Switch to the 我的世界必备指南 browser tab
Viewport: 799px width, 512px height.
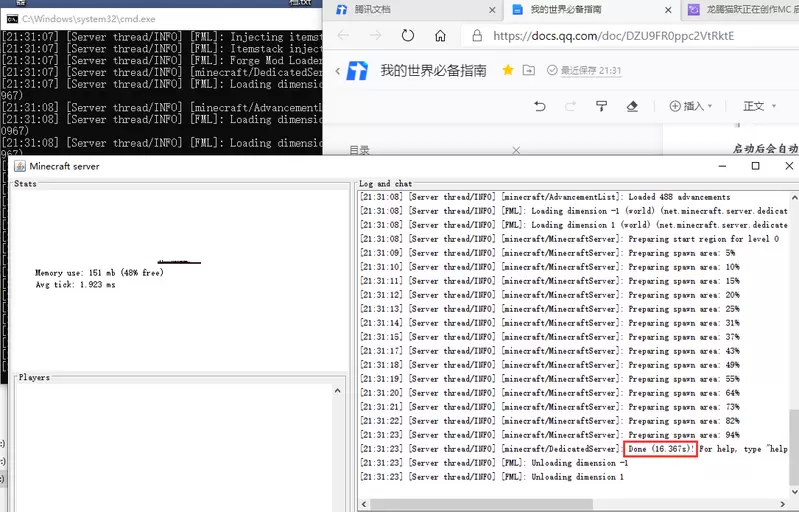592,9
